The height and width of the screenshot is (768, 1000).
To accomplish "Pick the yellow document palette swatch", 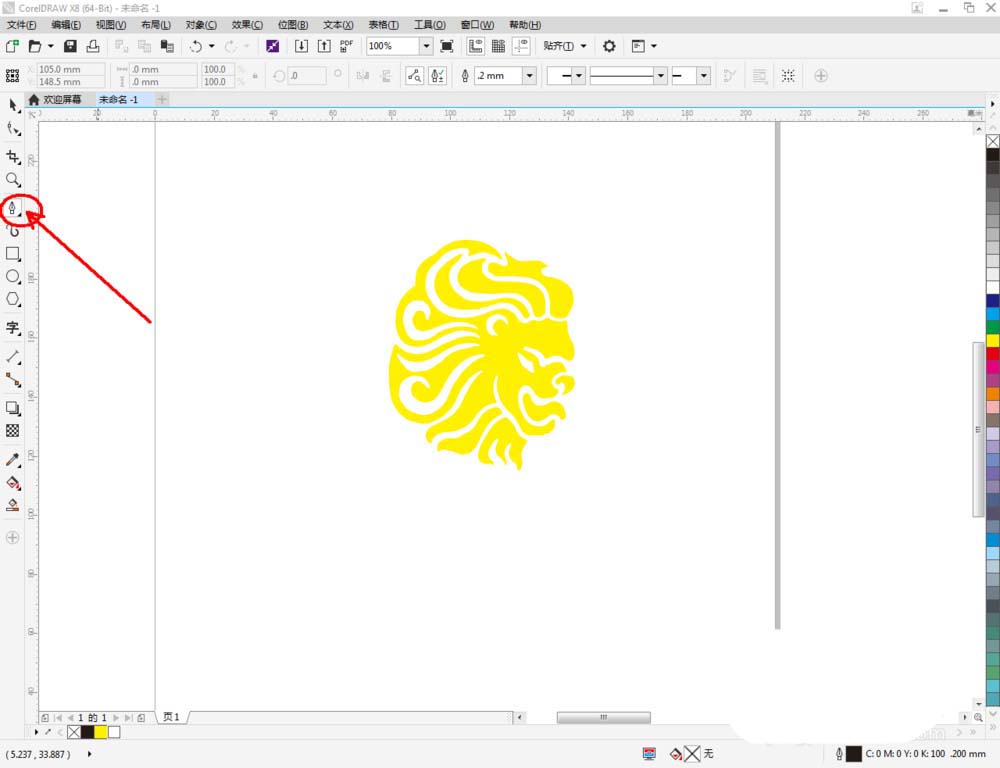I will 100,732.
